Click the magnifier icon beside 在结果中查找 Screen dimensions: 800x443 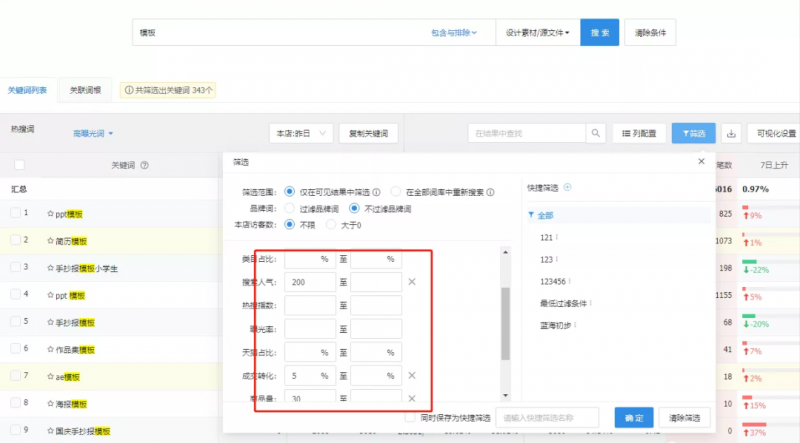[595, 133]
